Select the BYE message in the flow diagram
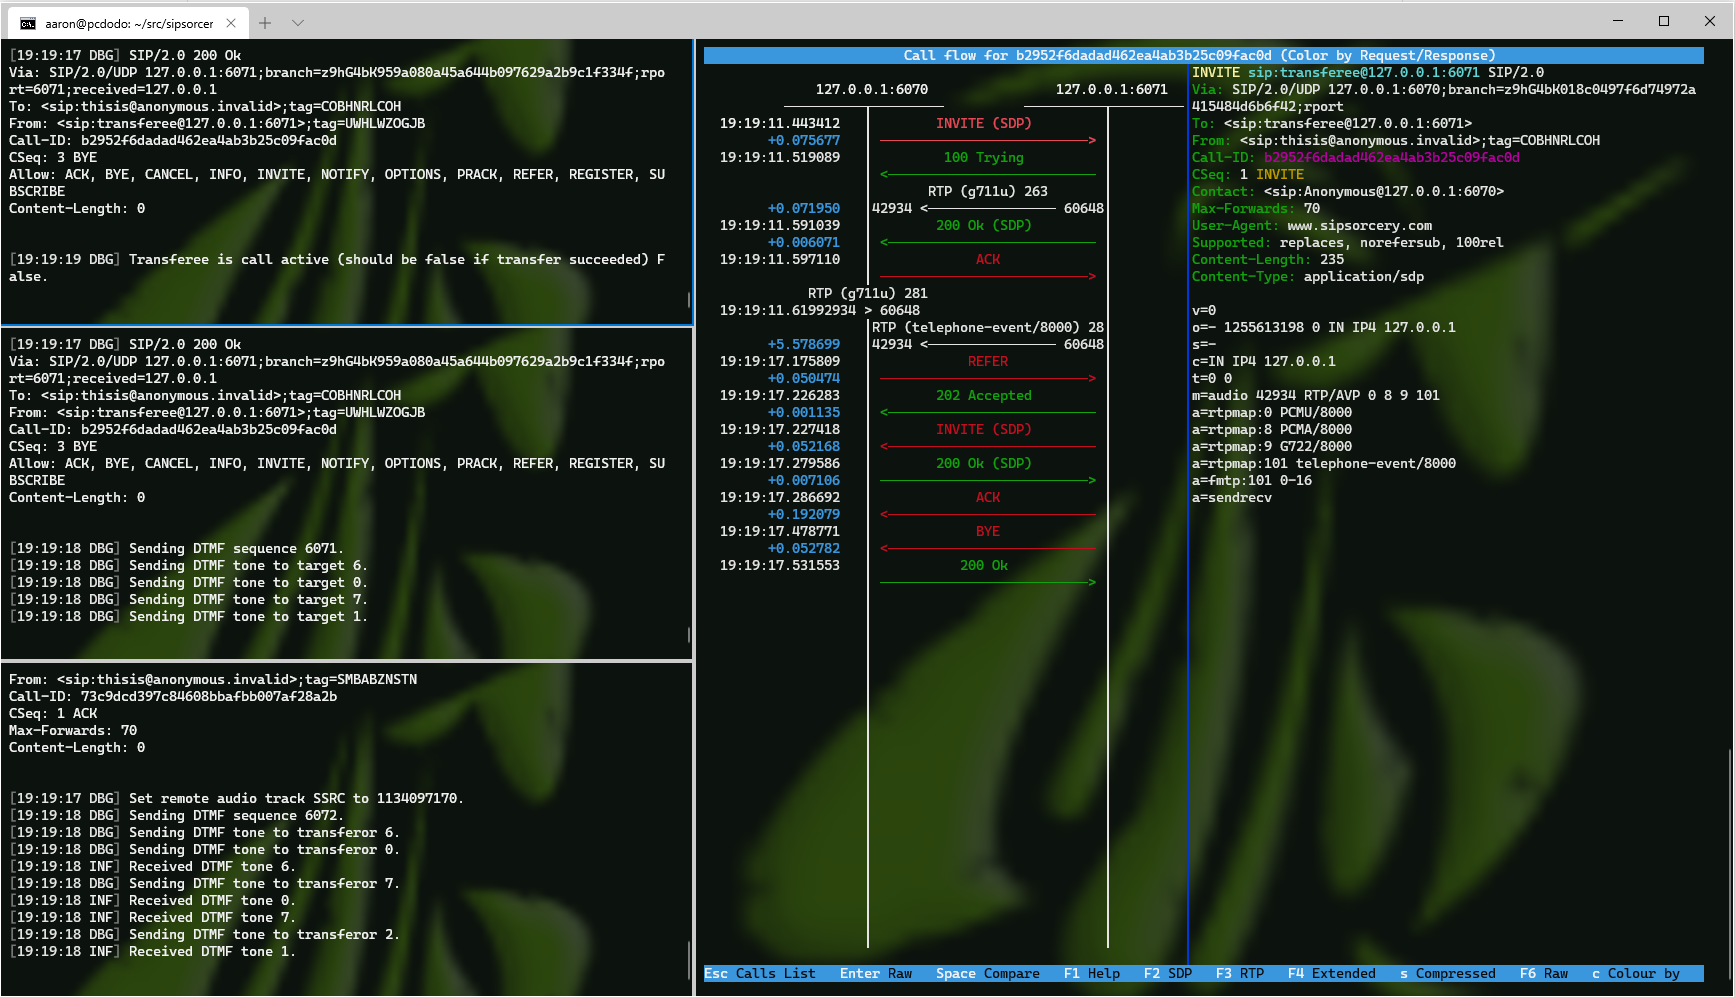This screenshot has width=1735, height=997. [987, 531]
